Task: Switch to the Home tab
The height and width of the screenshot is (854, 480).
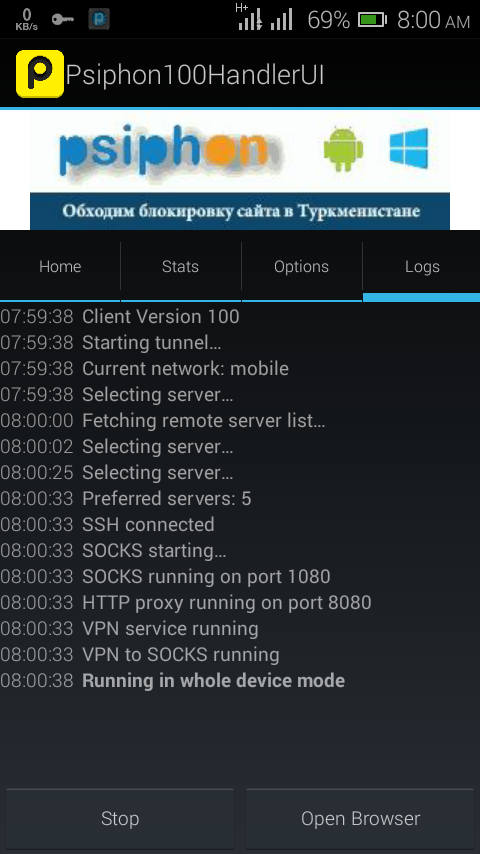Action: point(60,267)
